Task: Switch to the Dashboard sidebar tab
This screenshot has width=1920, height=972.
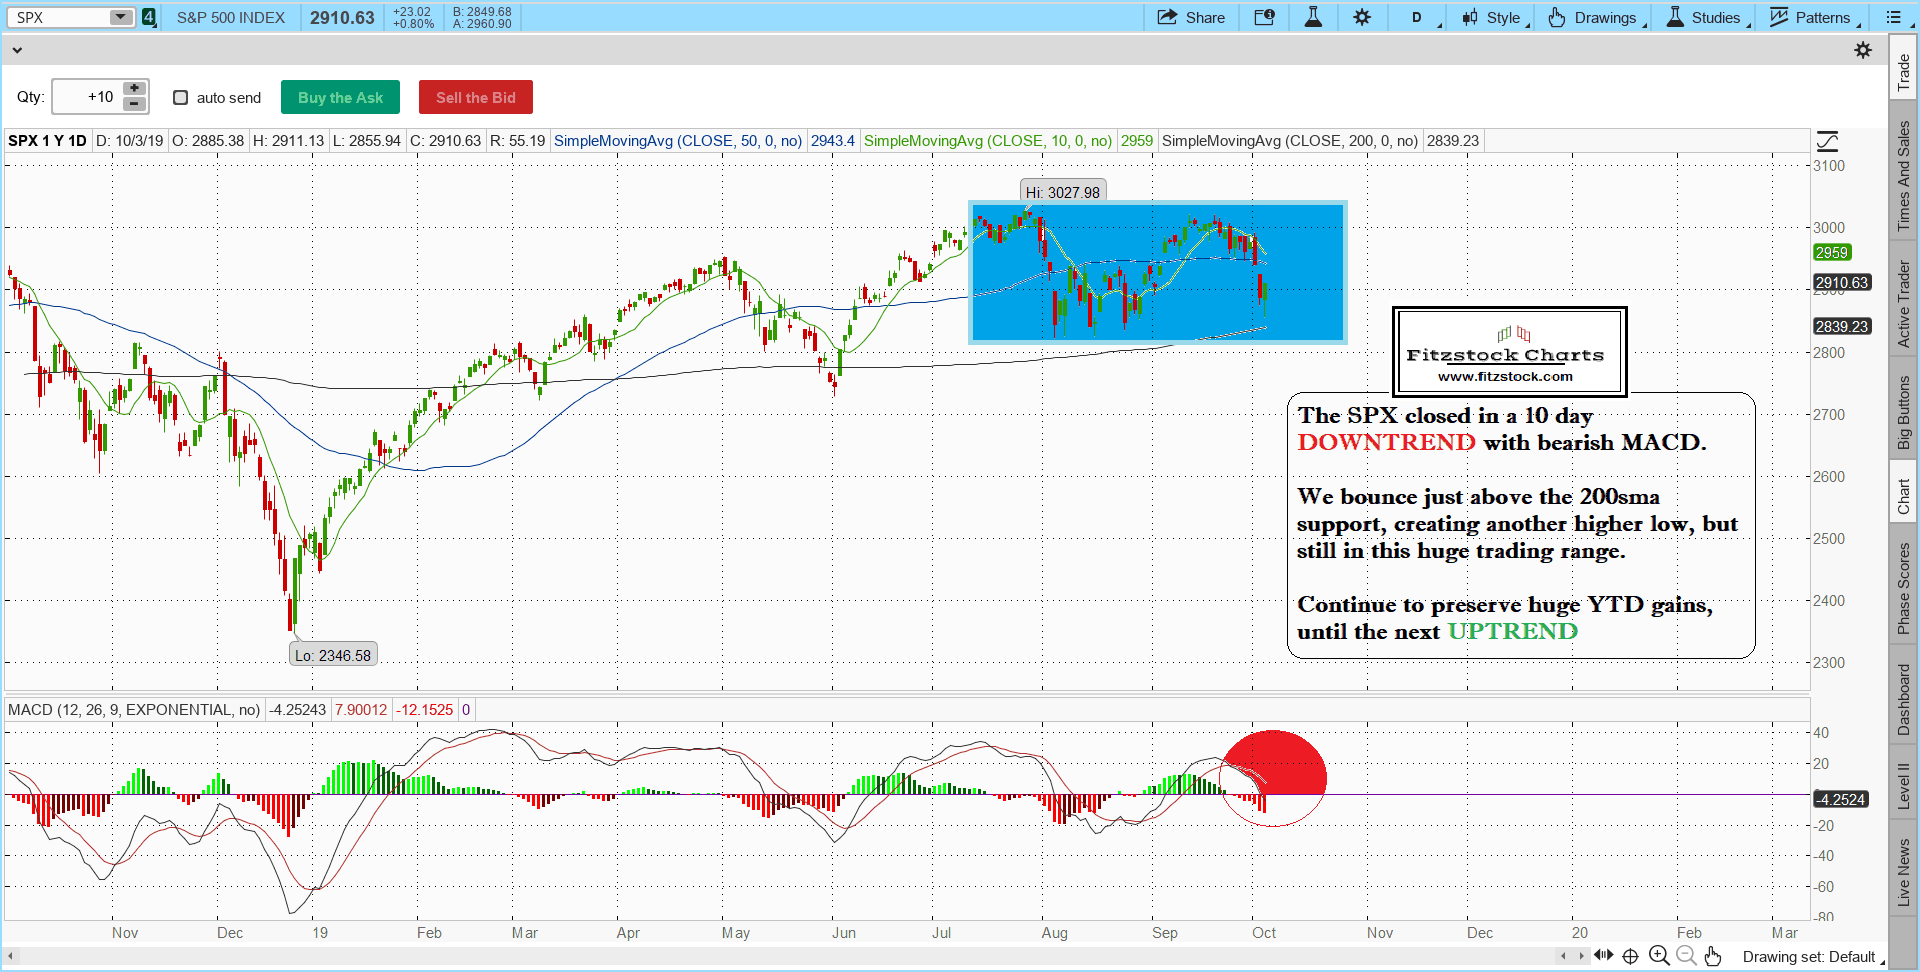Action: point(1904,699)
